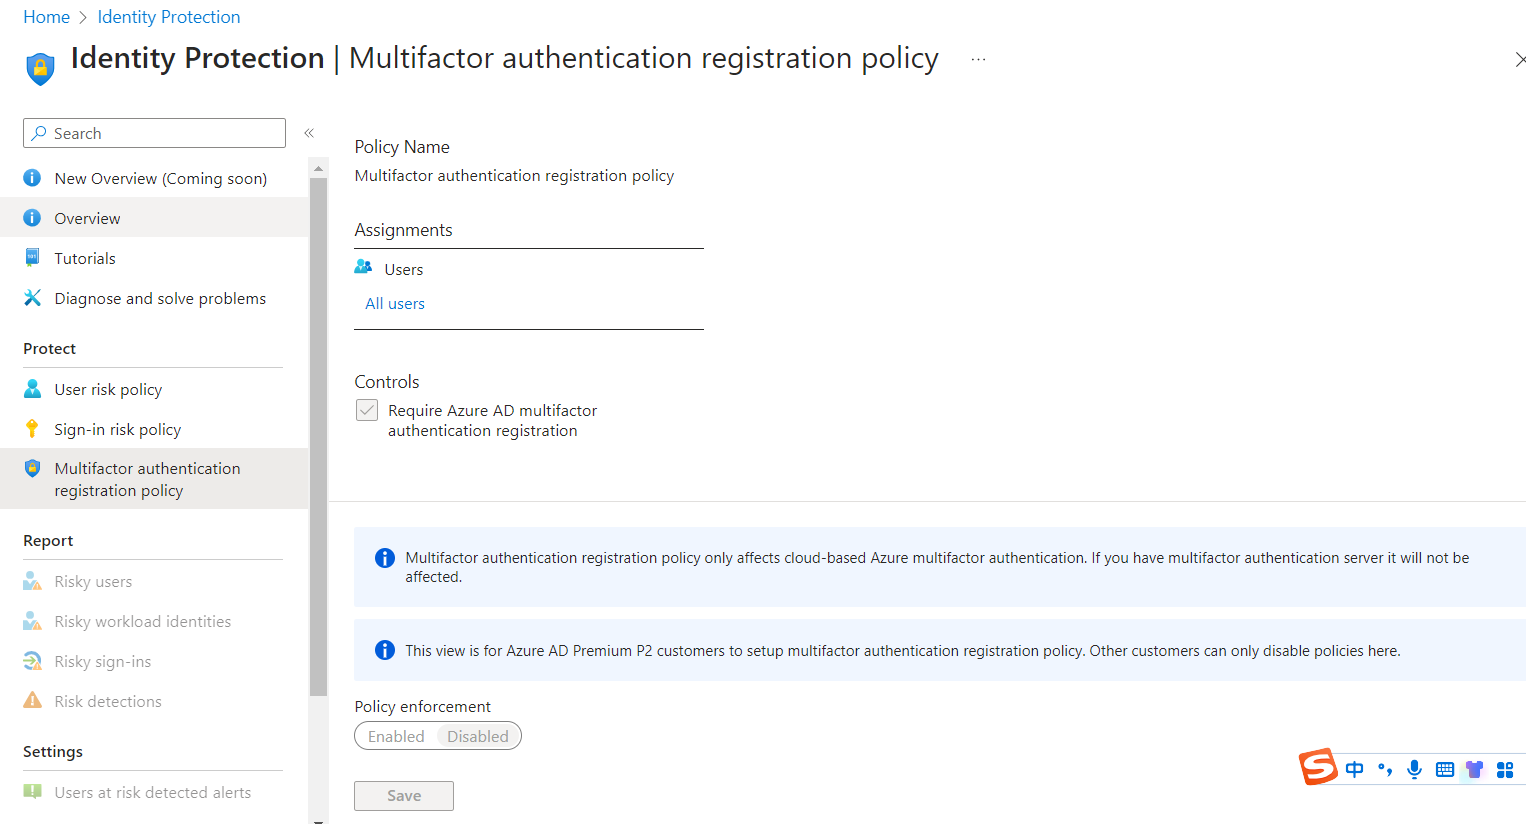Click the Users assignment label
Image resolution: width=1526 pixels, height=824 pixels.
(404, 269)
